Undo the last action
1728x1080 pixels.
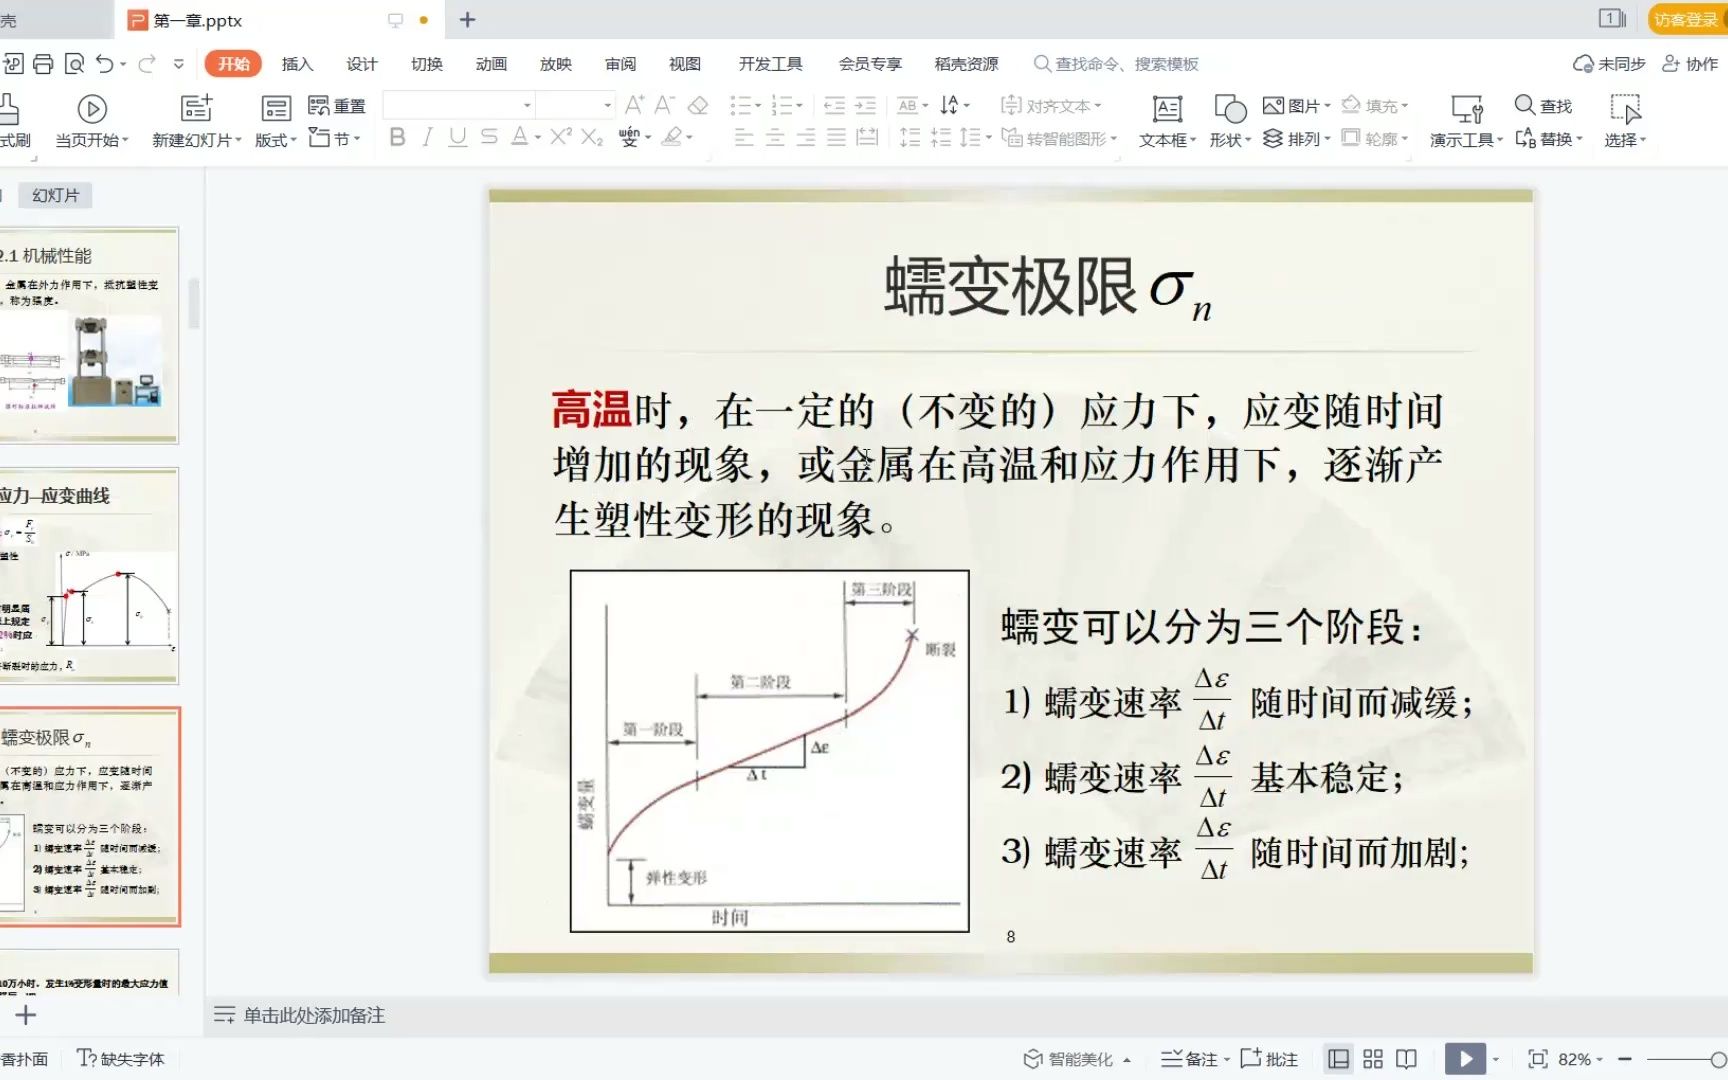(105, 64)
